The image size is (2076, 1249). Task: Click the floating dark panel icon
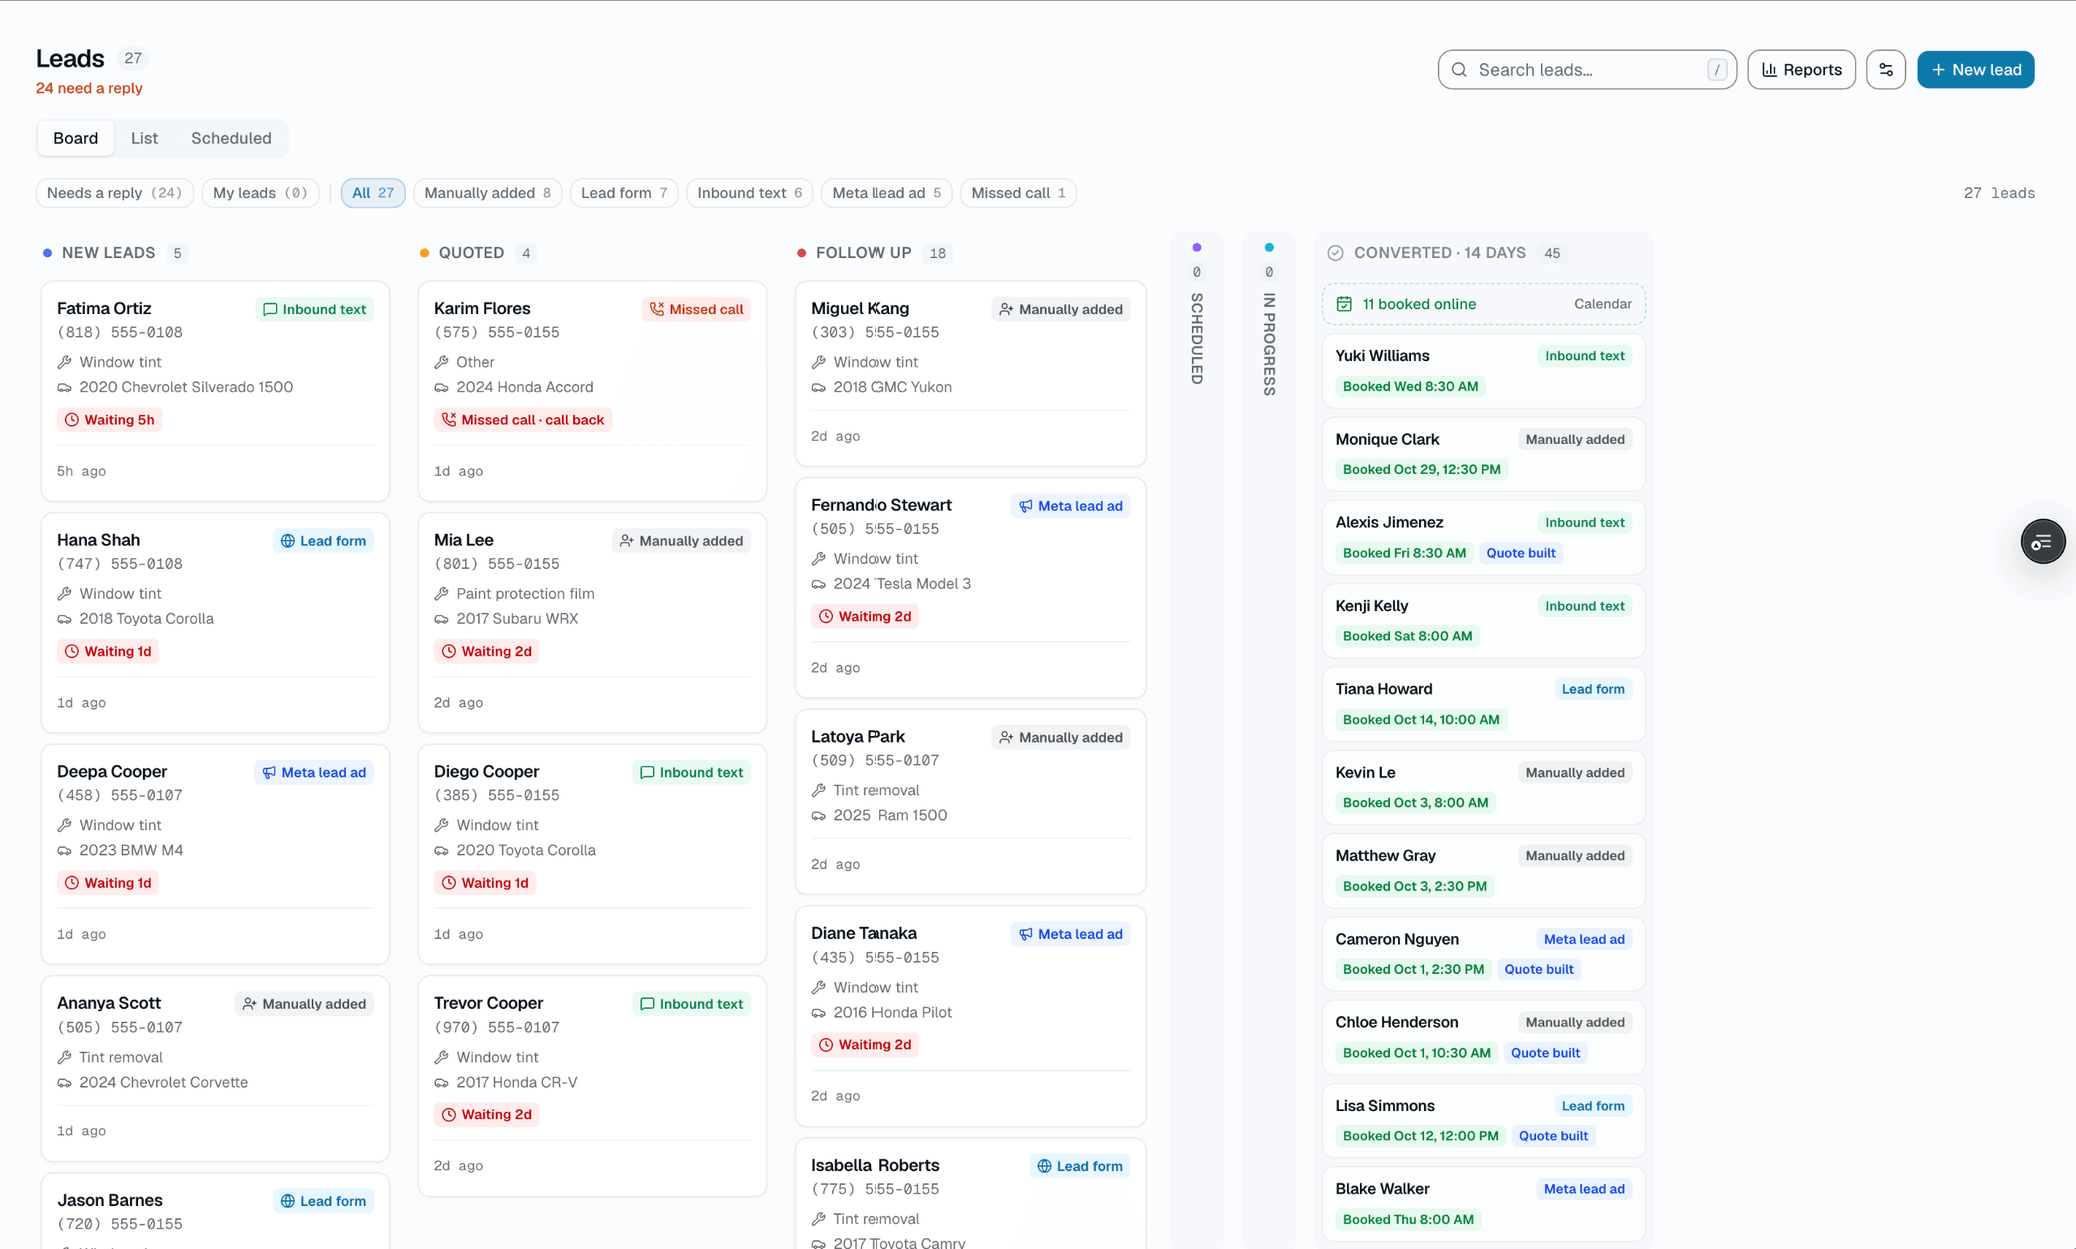pos(2042,542)
